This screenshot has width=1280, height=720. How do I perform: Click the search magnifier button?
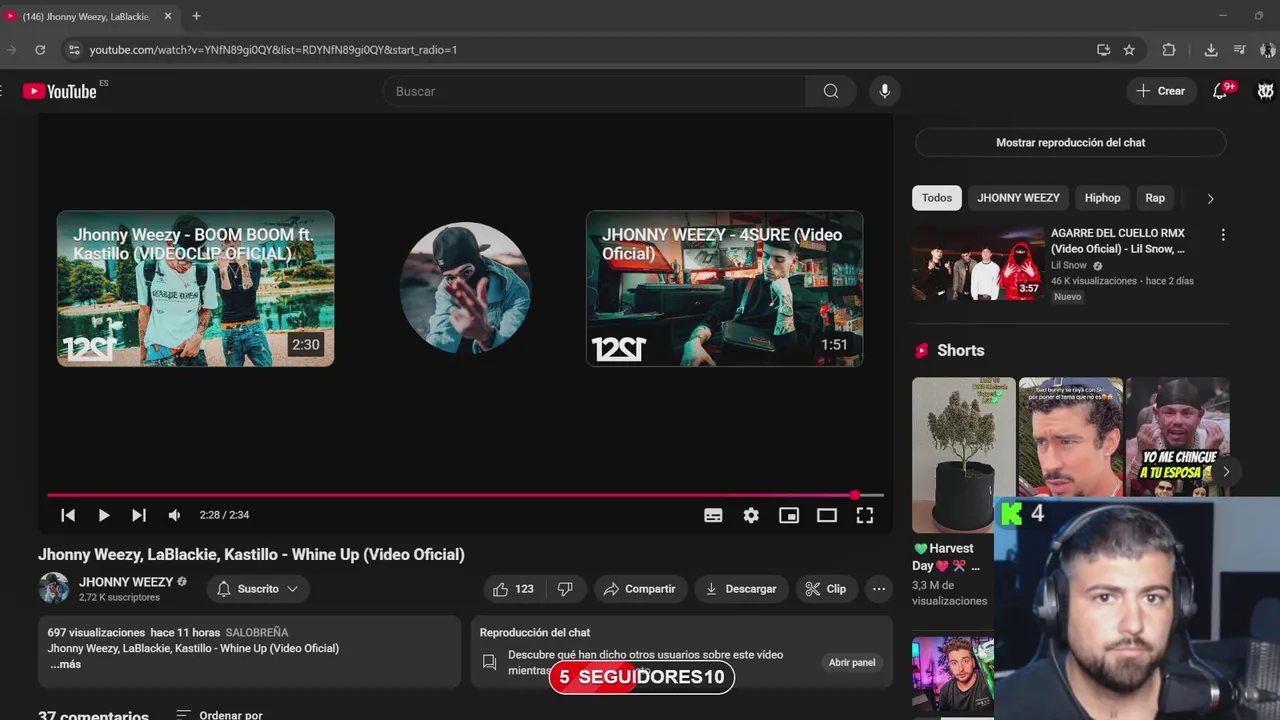click(x=831, y=91)
